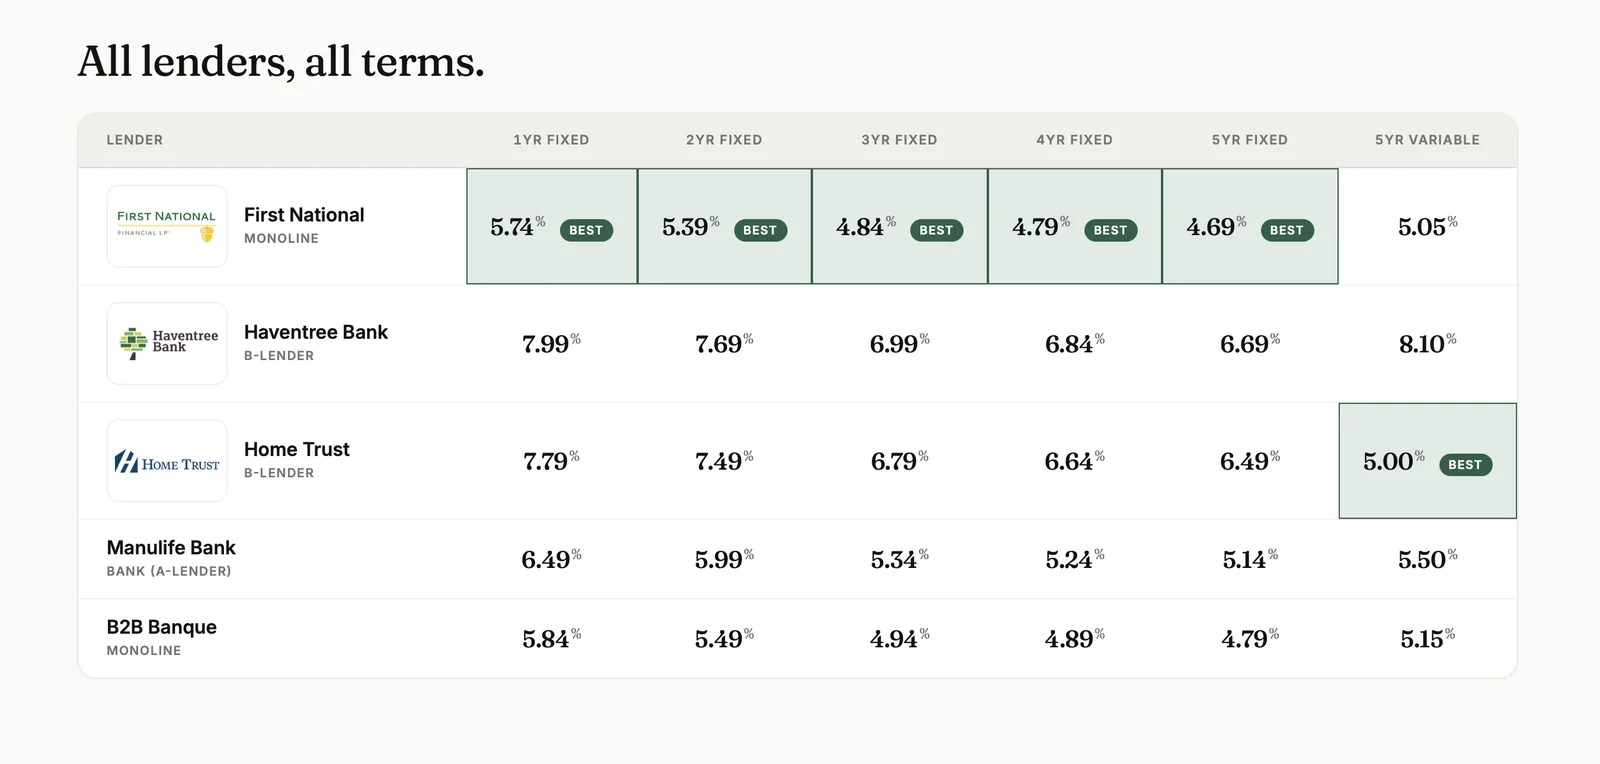Click the 5.39% rate
1600x764 pixels.
tap(690, 227)
